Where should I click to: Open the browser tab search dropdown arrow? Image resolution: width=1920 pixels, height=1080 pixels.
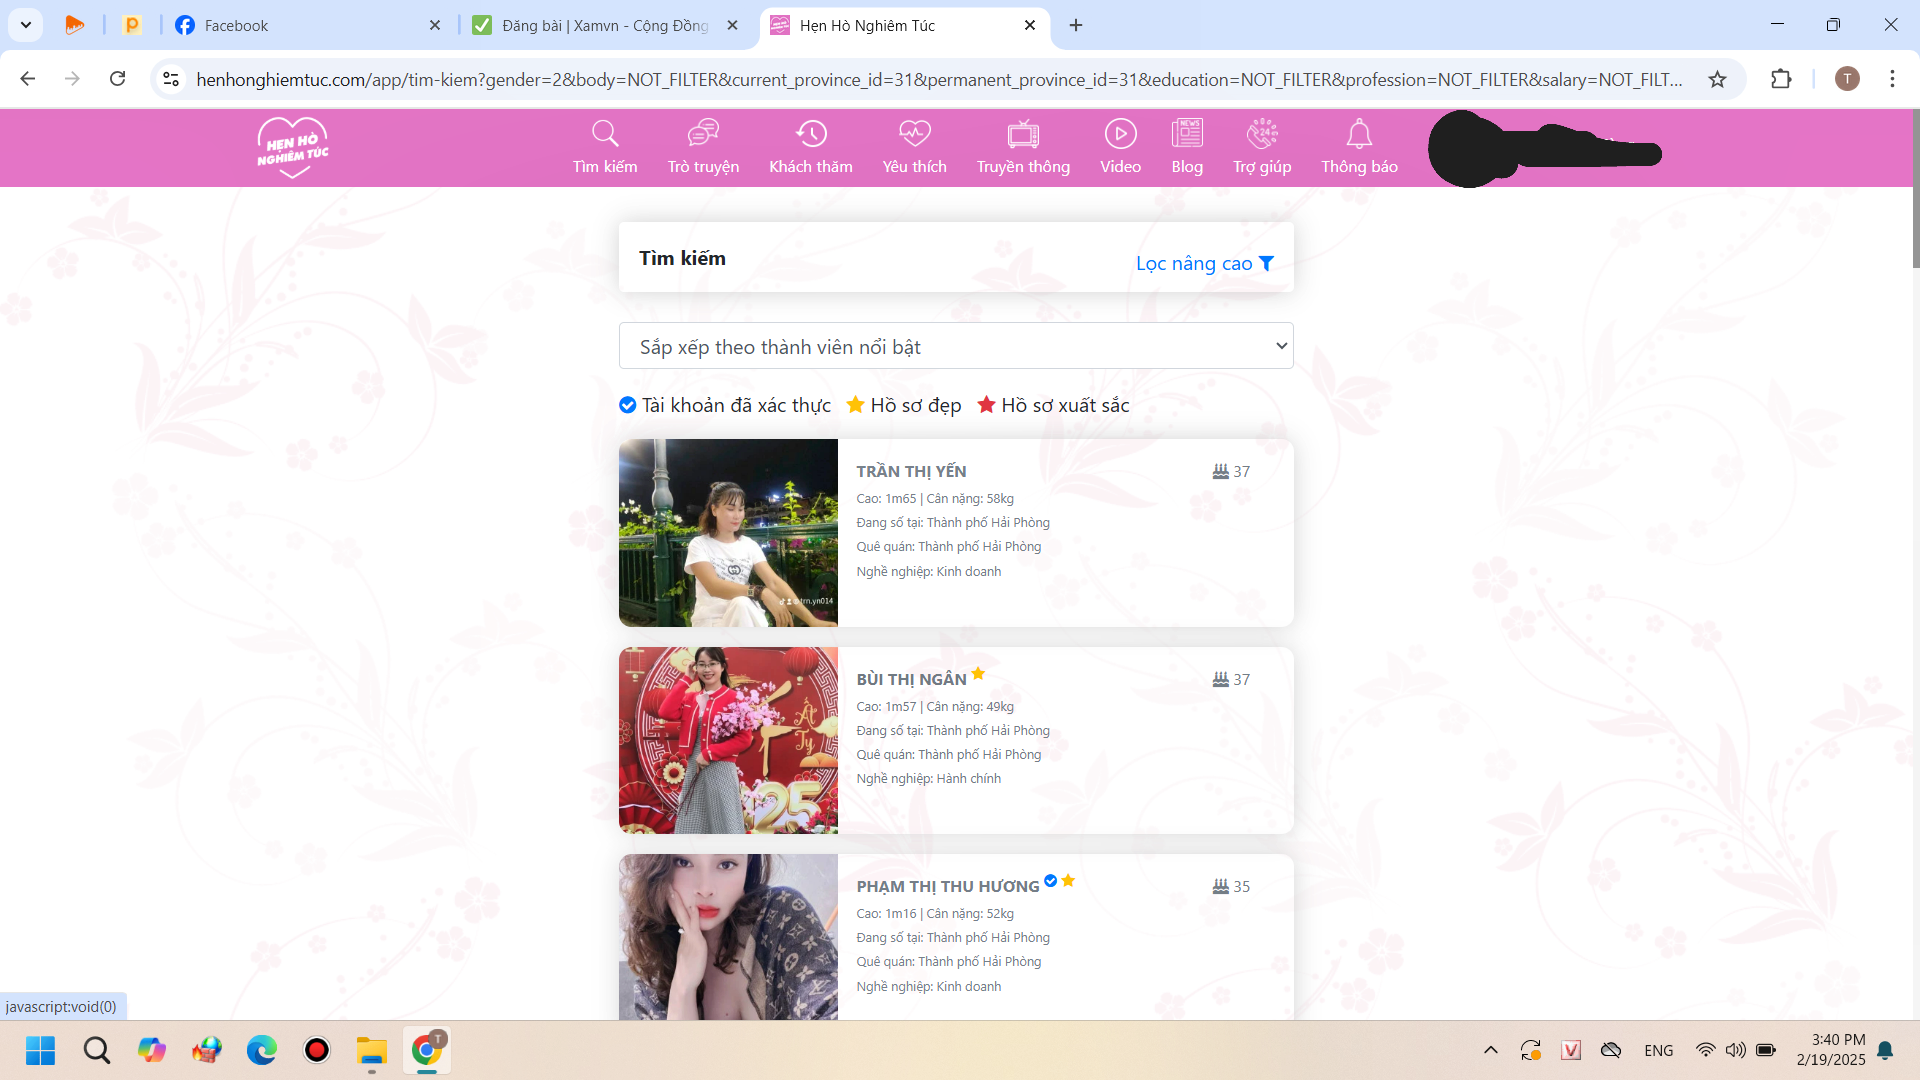coord(26,25)
